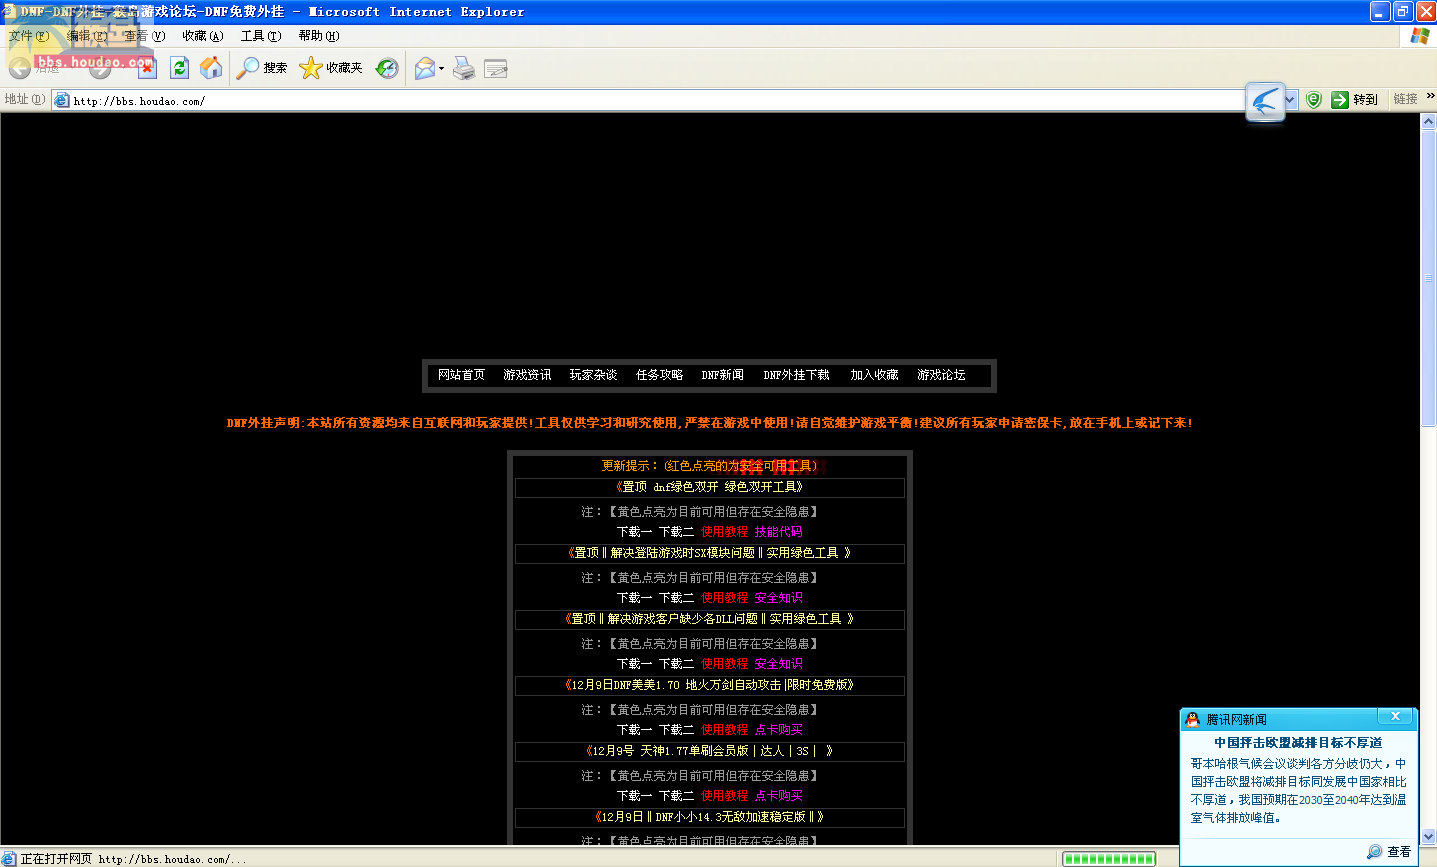Click the scrollbar down arrow
The image size is (1437, 867).
coord(1429,837)
